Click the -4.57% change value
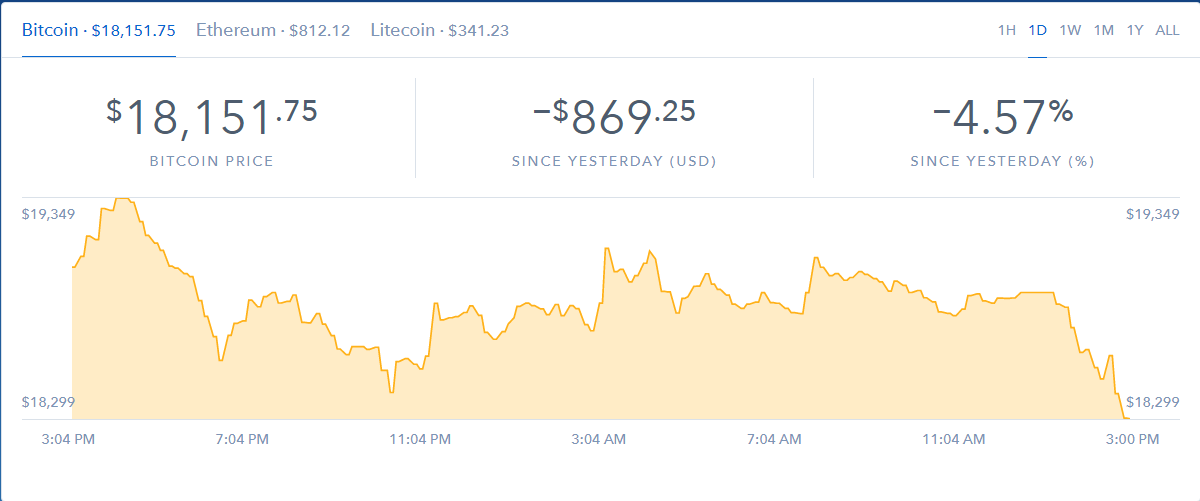 (x=1003, y=117)
